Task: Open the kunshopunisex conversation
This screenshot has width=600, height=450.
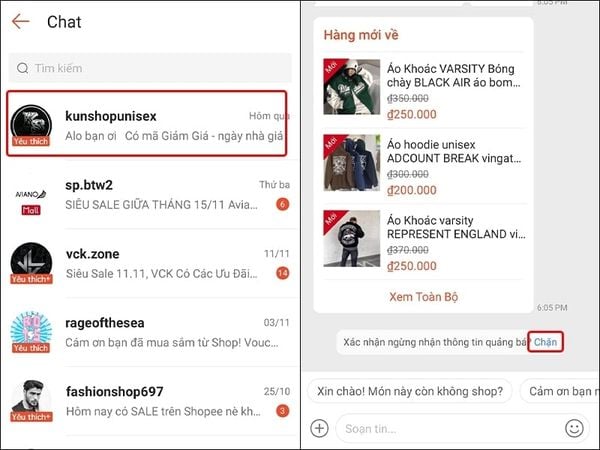Action: pyautogui.click(x=147, y=124)
